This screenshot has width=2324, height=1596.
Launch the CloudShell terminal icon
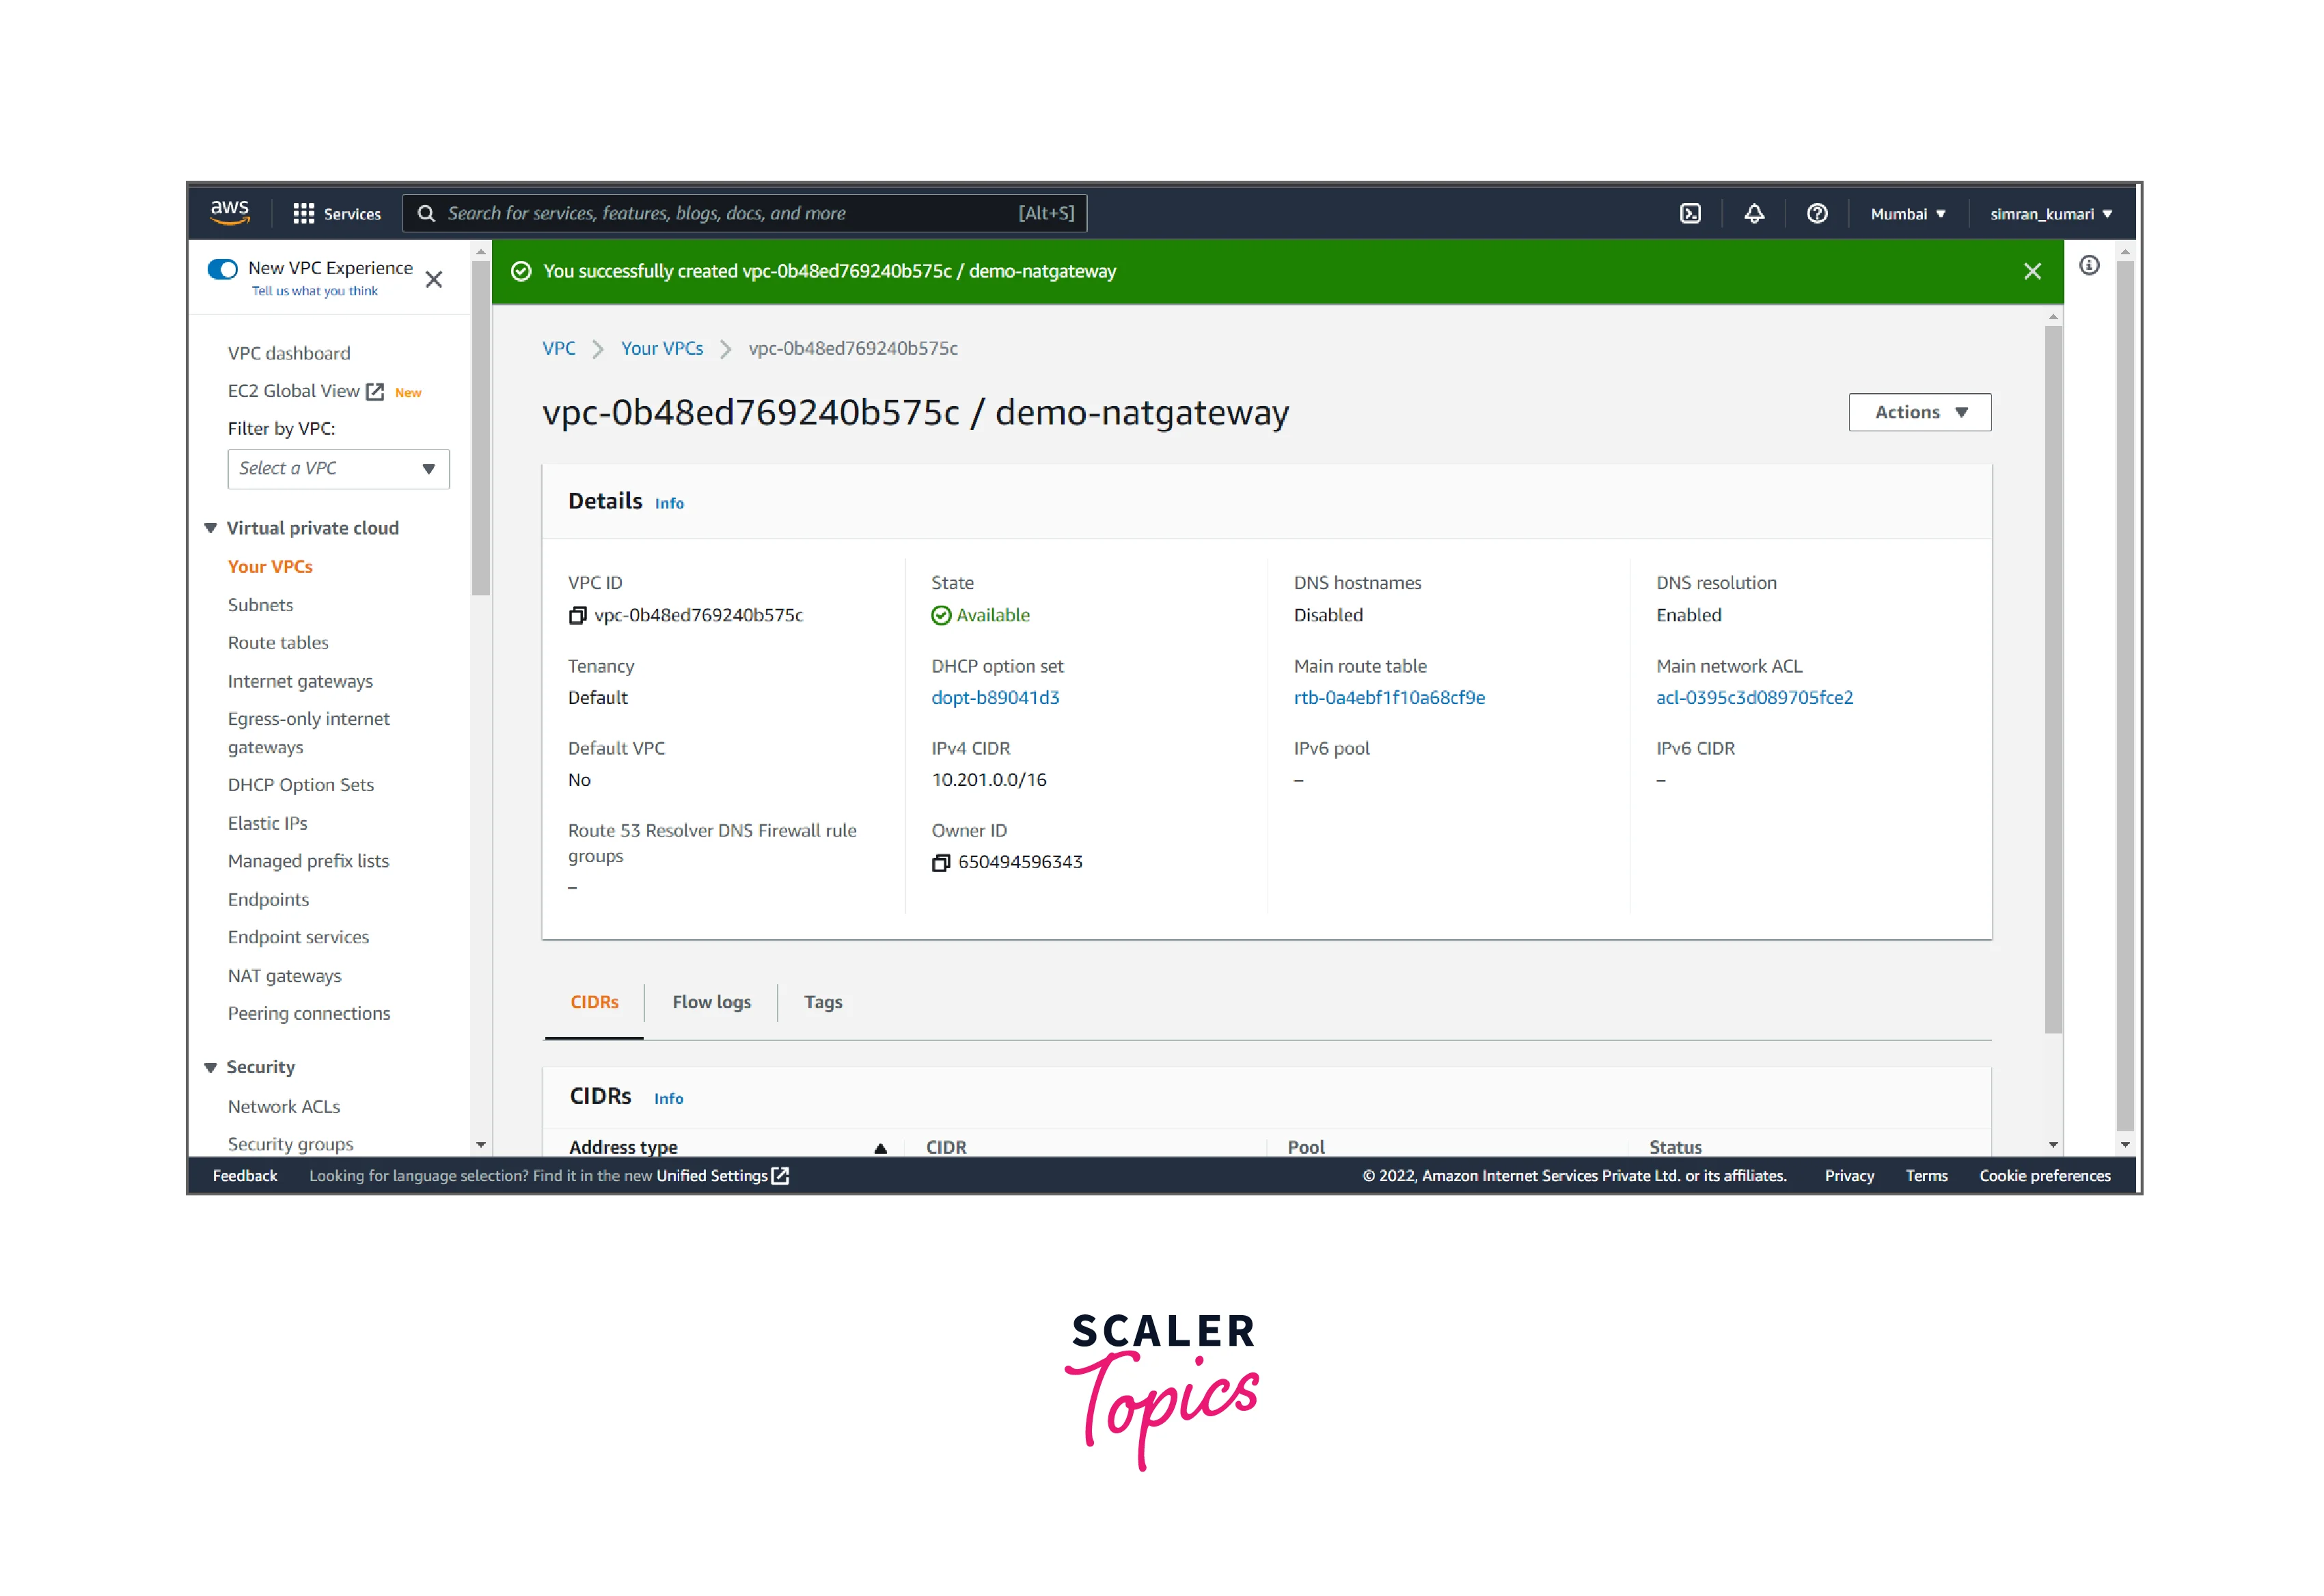click(x=1690, y=213)
